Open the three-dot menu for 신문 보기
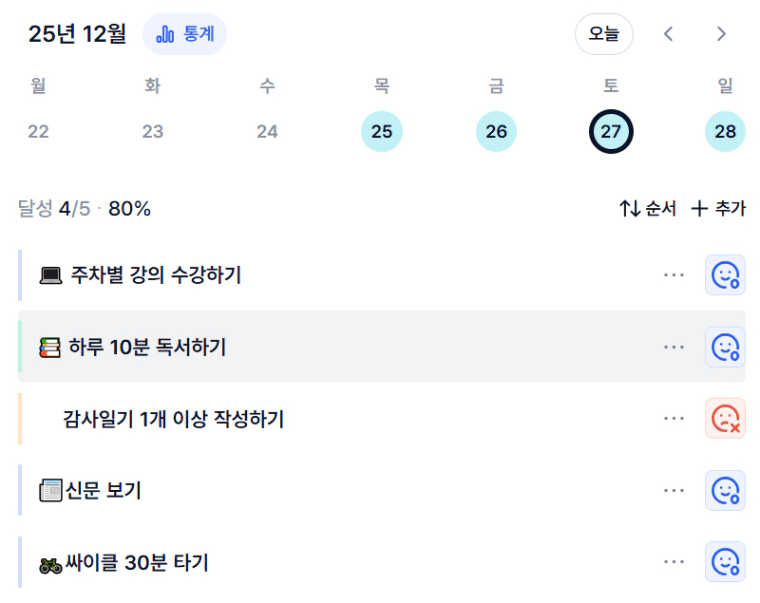The width and height of the screenshot is (760, 603). pyautogui.click(x=674, y=491)
